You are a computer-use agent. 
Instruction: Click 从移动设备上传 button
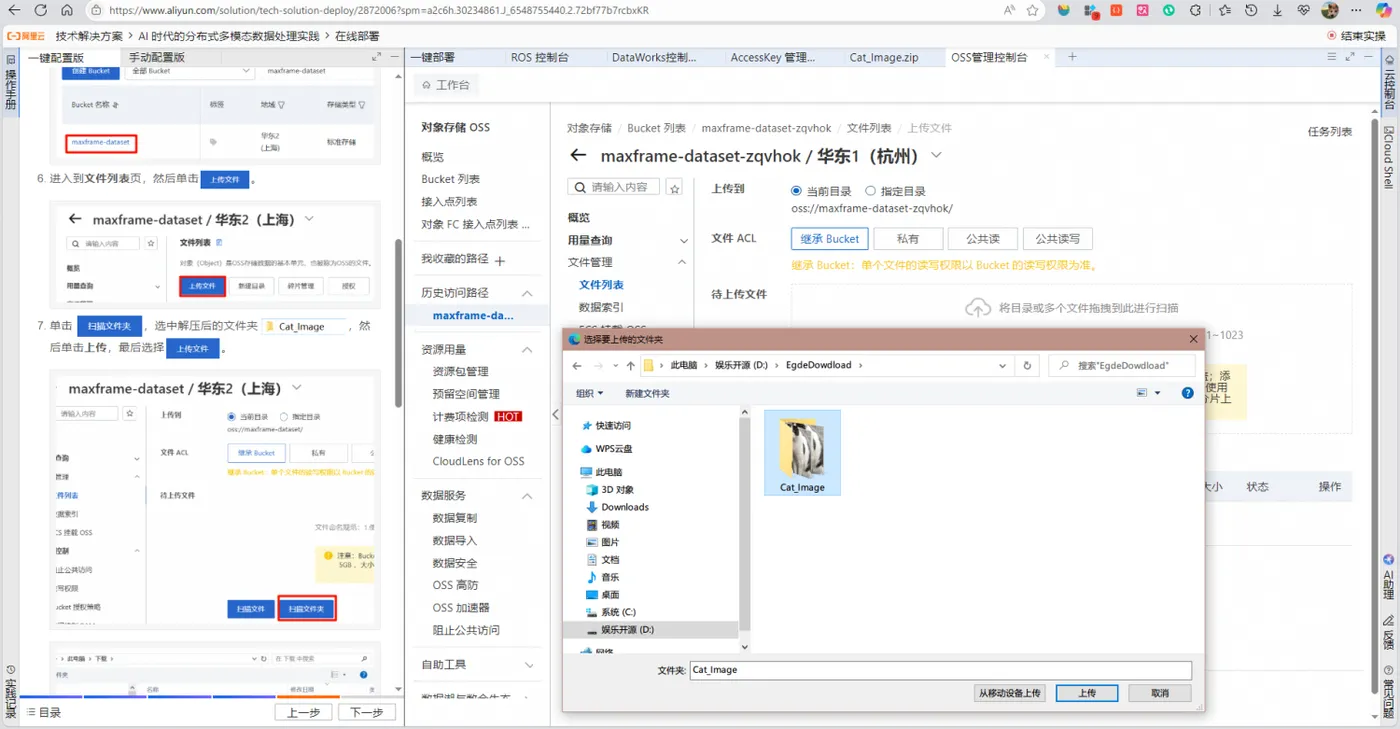click(1010, 693)
